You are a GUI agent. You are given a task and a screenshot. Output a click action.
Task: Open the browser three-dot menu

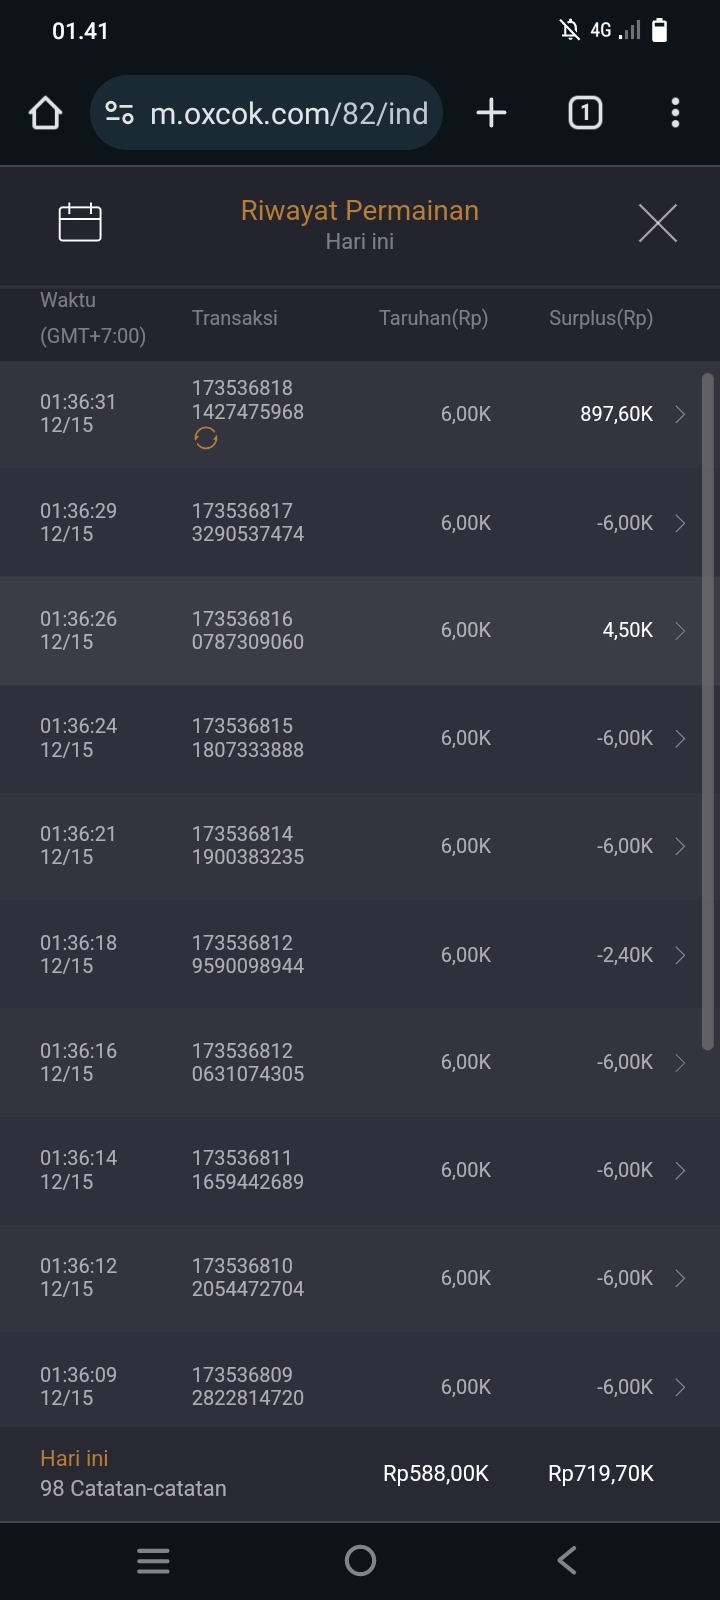675,113
